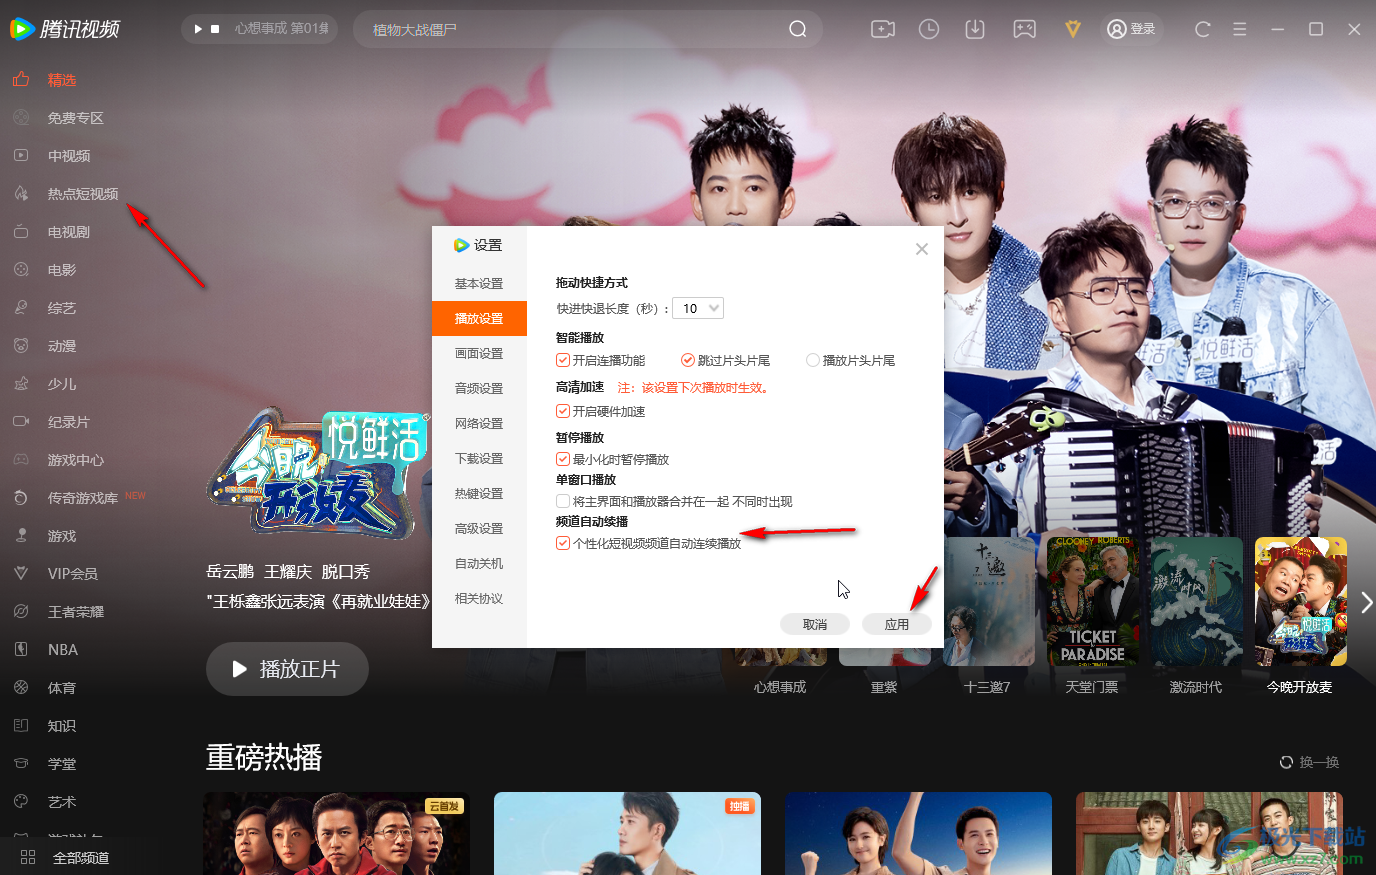Open 免费专区 in the sidebar
Image resolution: width=1376 pixels, height=875 pixels.
76,118
